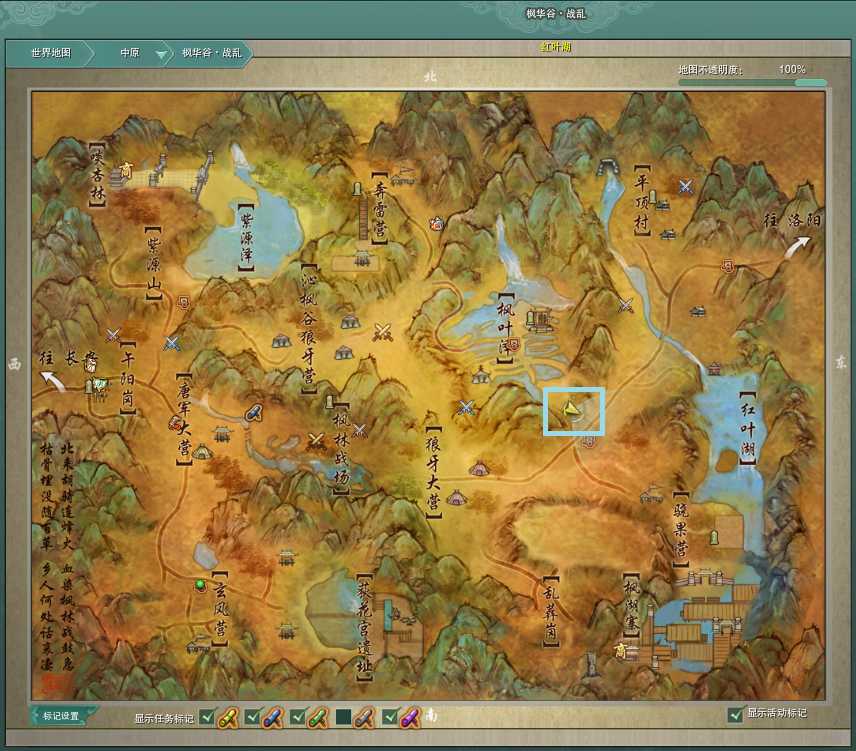Click the white arrow toward 长安
Viewport: 856px width, 751px height.
click(x=52, y=380)
